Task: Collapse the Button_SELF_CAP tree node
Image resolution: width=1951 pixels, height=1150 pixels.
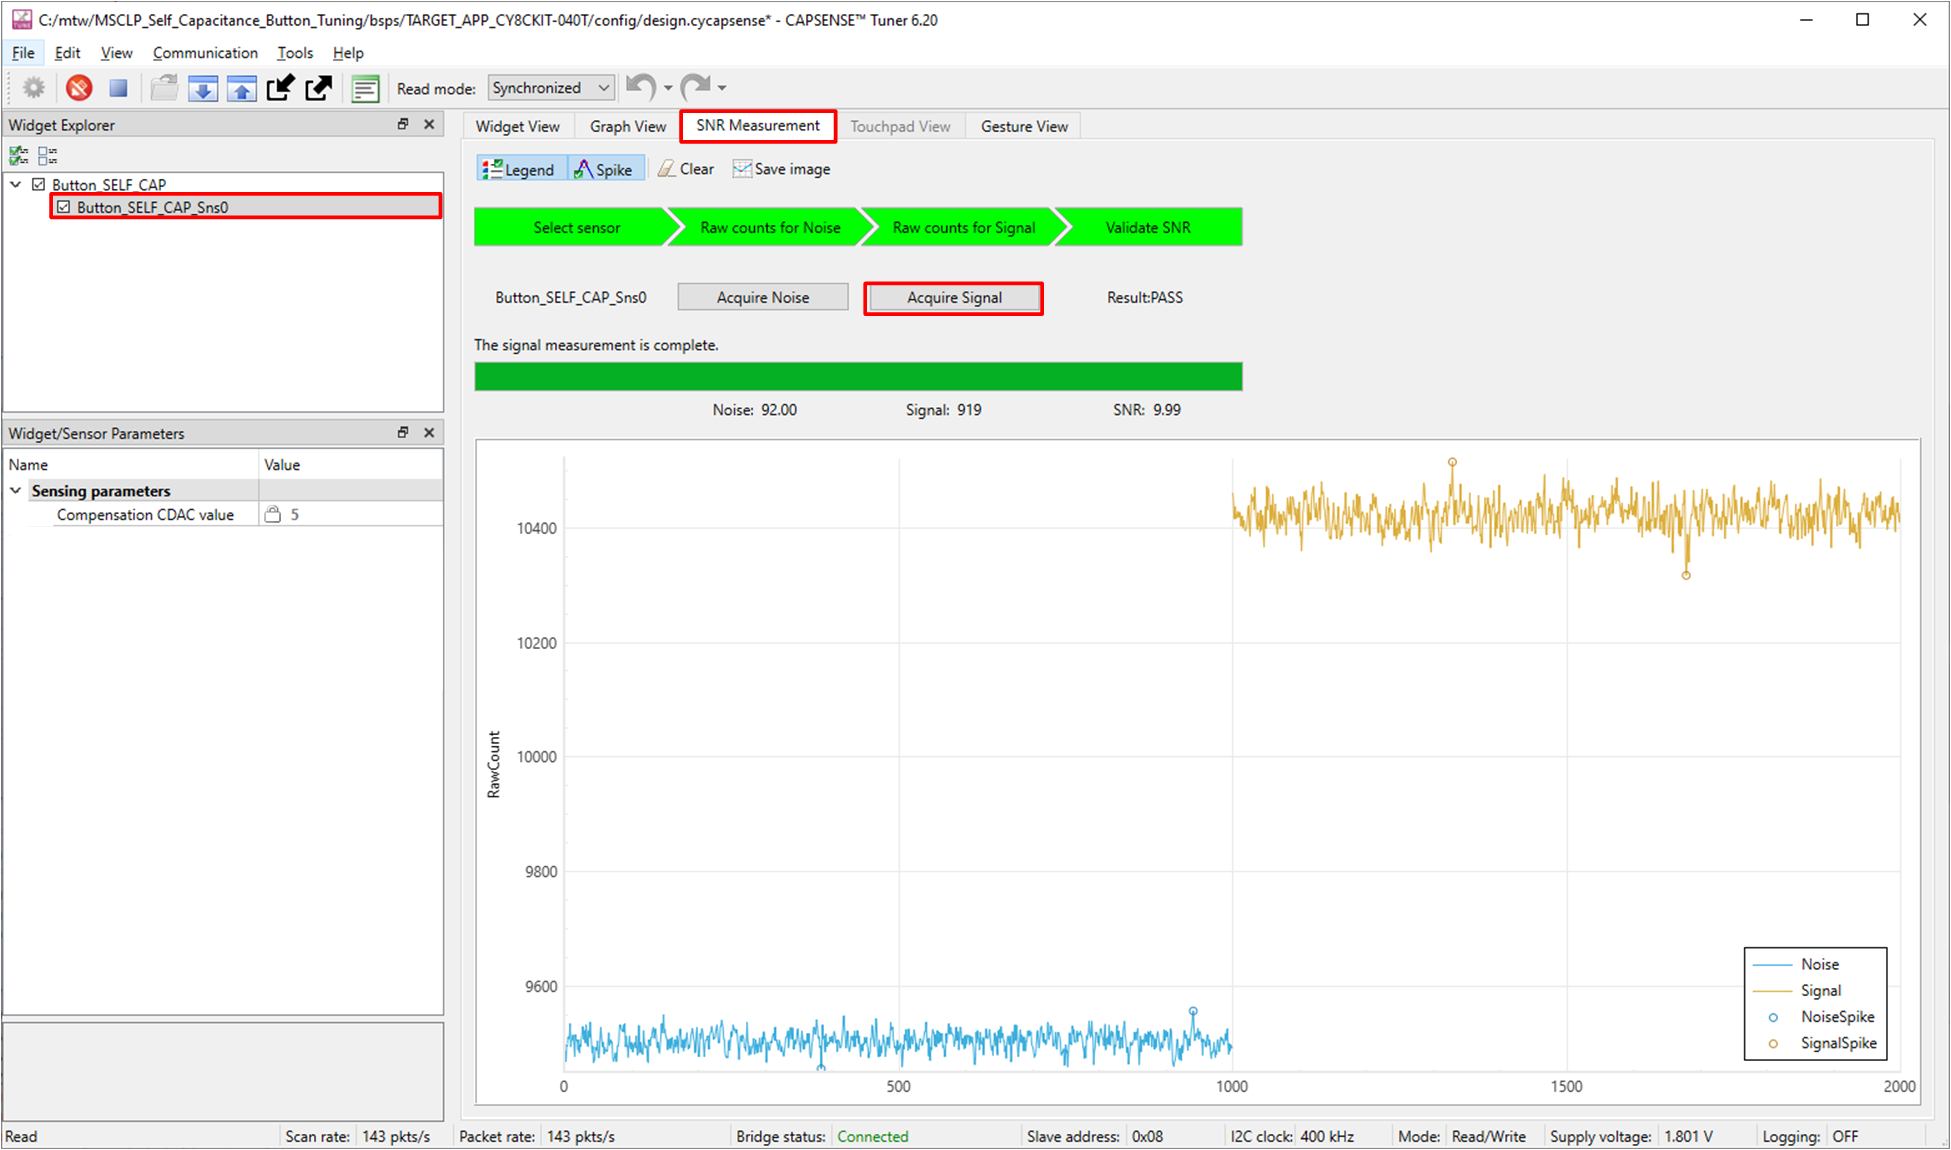Action: [16, 184]
